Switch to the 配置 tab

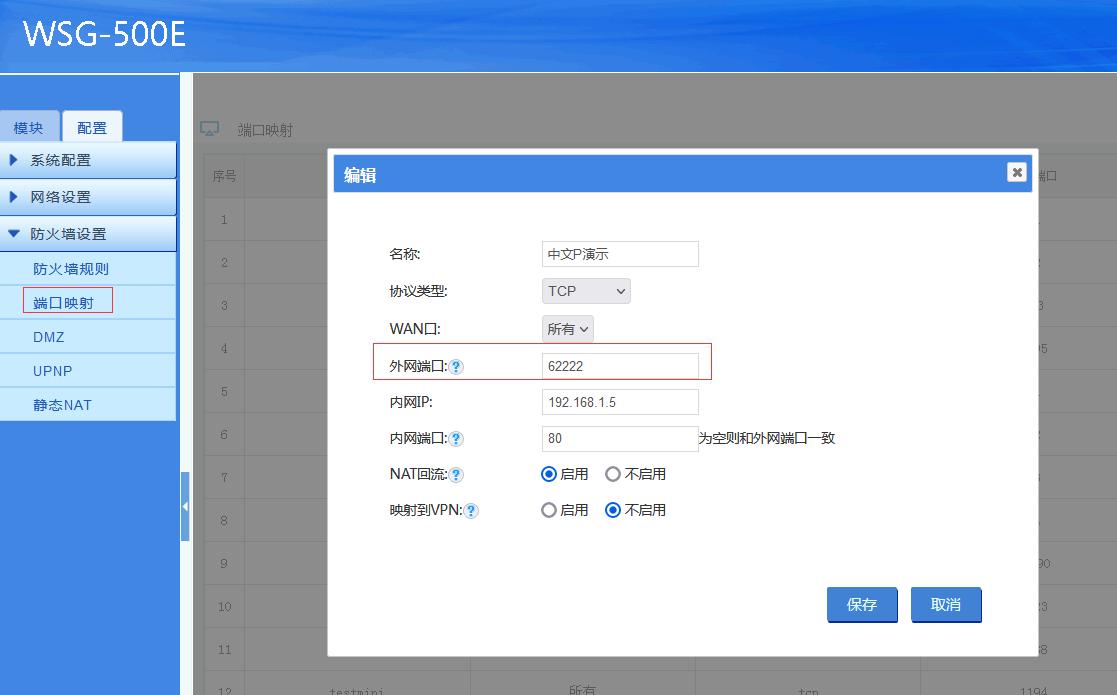pyautogui.click(x=92, y=126)
